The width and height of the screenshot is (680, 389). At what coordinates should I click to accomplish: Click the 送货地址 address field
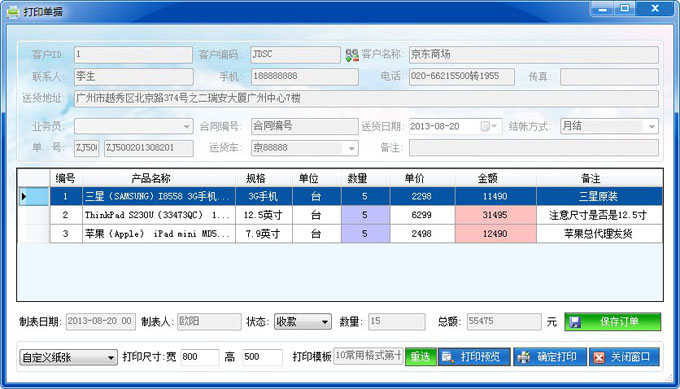(366, 98)
